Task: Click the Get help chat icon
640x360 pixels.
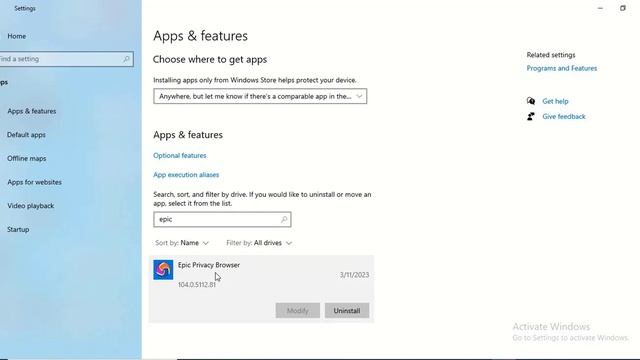Action: point(531,101)
